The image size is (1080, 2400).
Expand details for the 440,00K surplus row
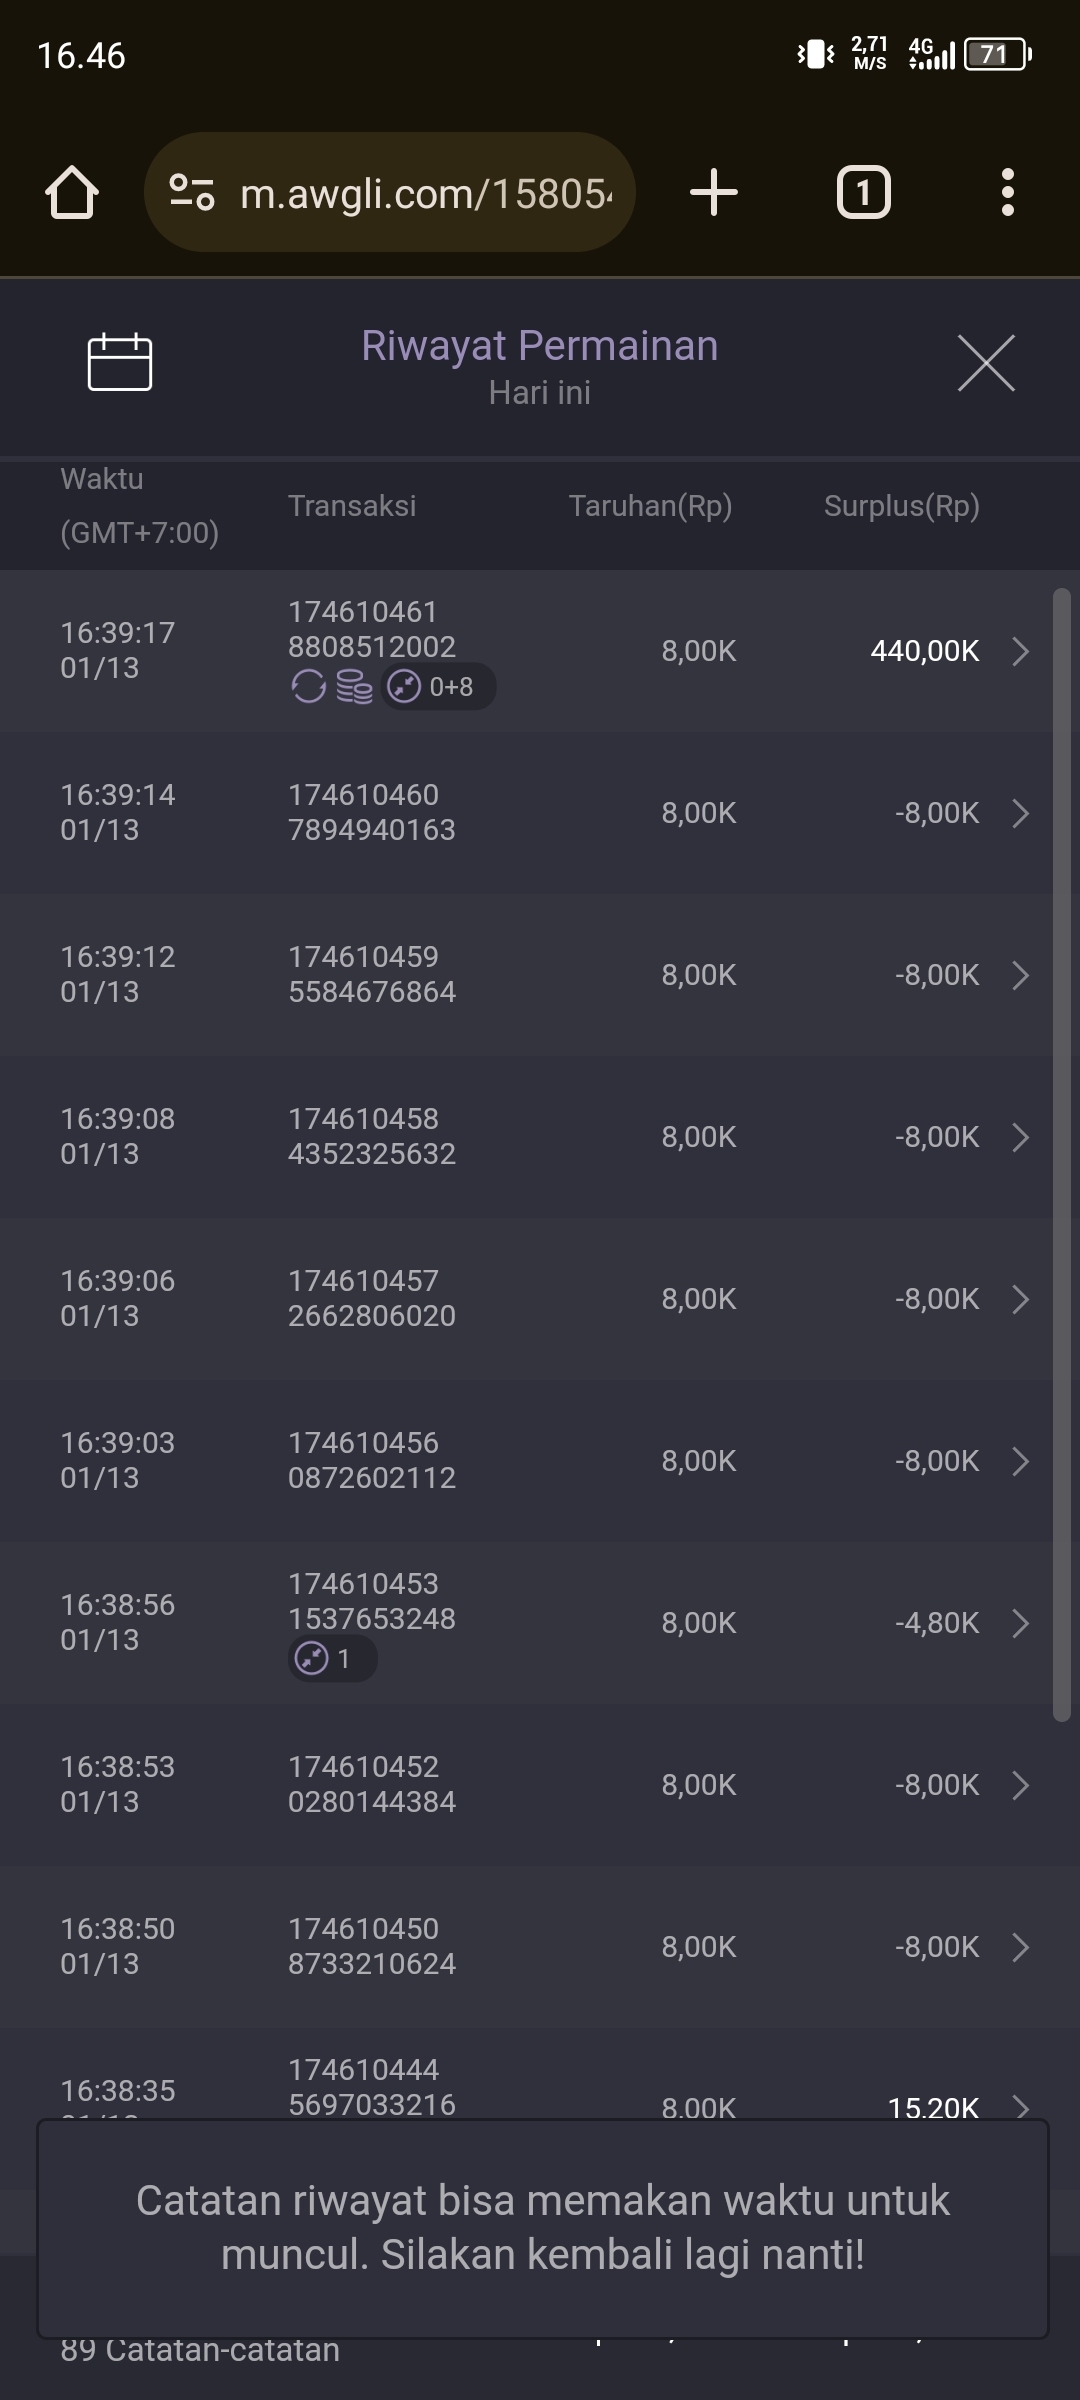pos(1020,651)
